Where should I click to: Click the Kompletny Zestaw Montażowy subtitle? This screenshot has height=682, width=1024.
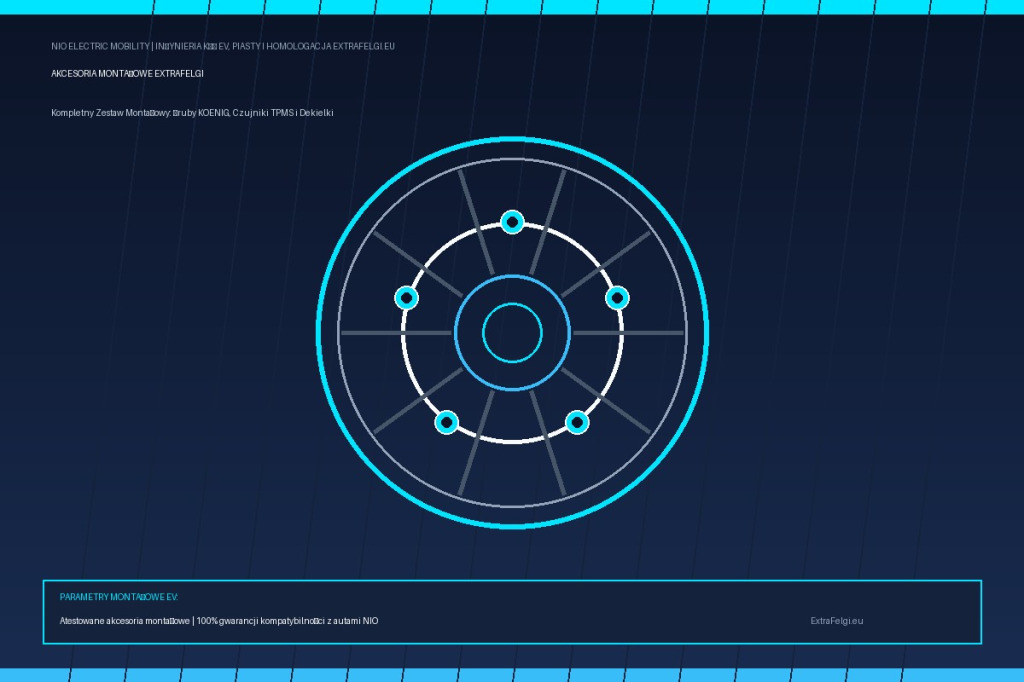(x=192, y=113)
